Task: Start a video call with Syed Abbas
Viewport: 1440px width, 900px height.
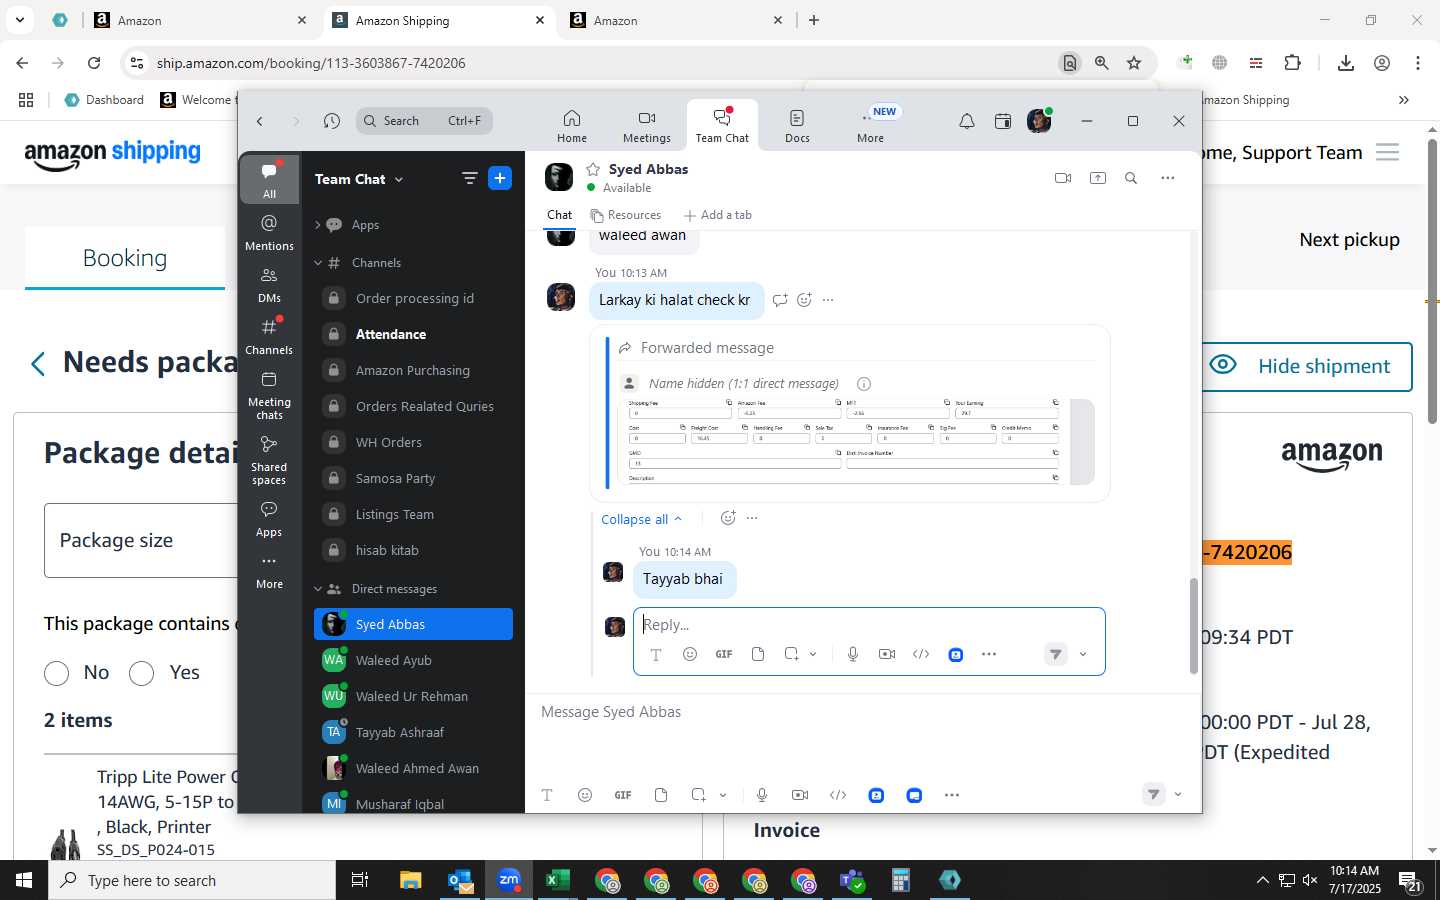Action: [1063, 178]
